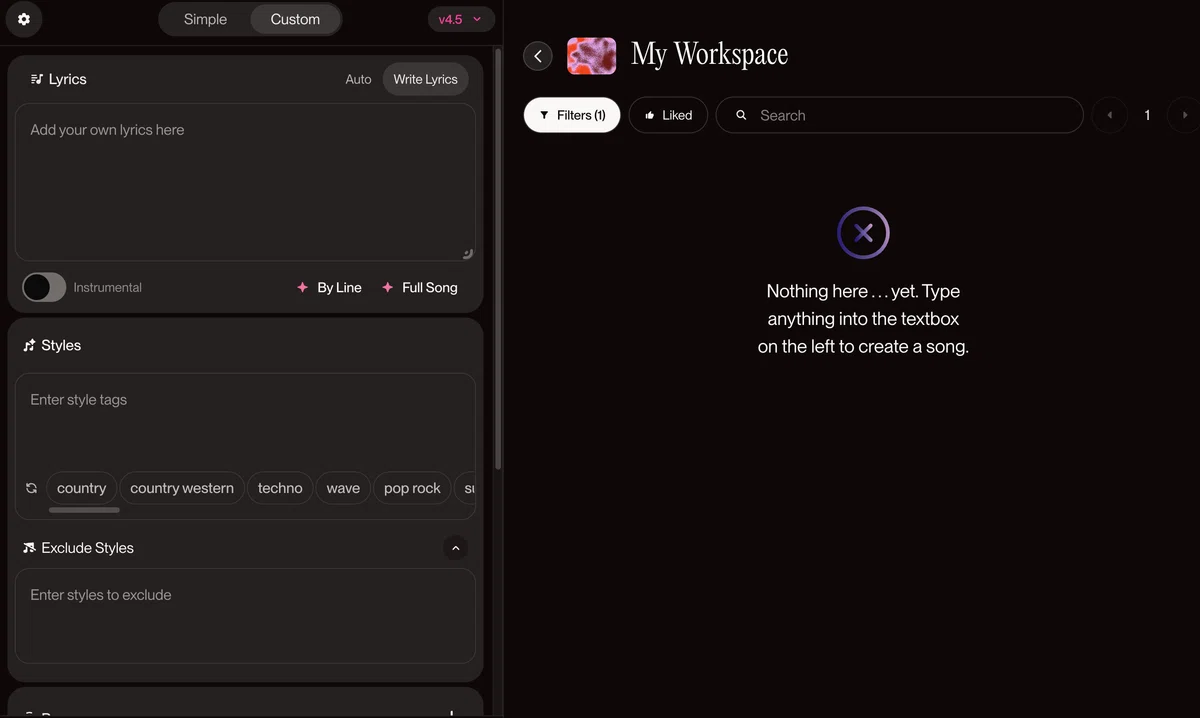
Task: Select the Custom mode tab
Action: pyautogui.click(x=295, y=19)
